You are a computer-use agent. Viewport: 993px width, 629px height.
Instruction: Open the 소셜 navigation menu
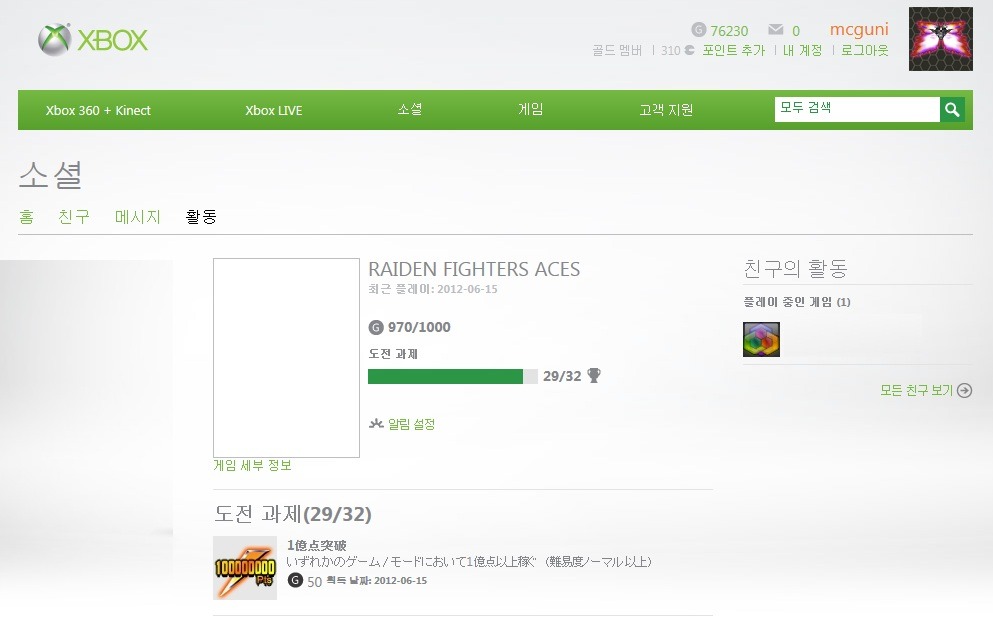409,110
